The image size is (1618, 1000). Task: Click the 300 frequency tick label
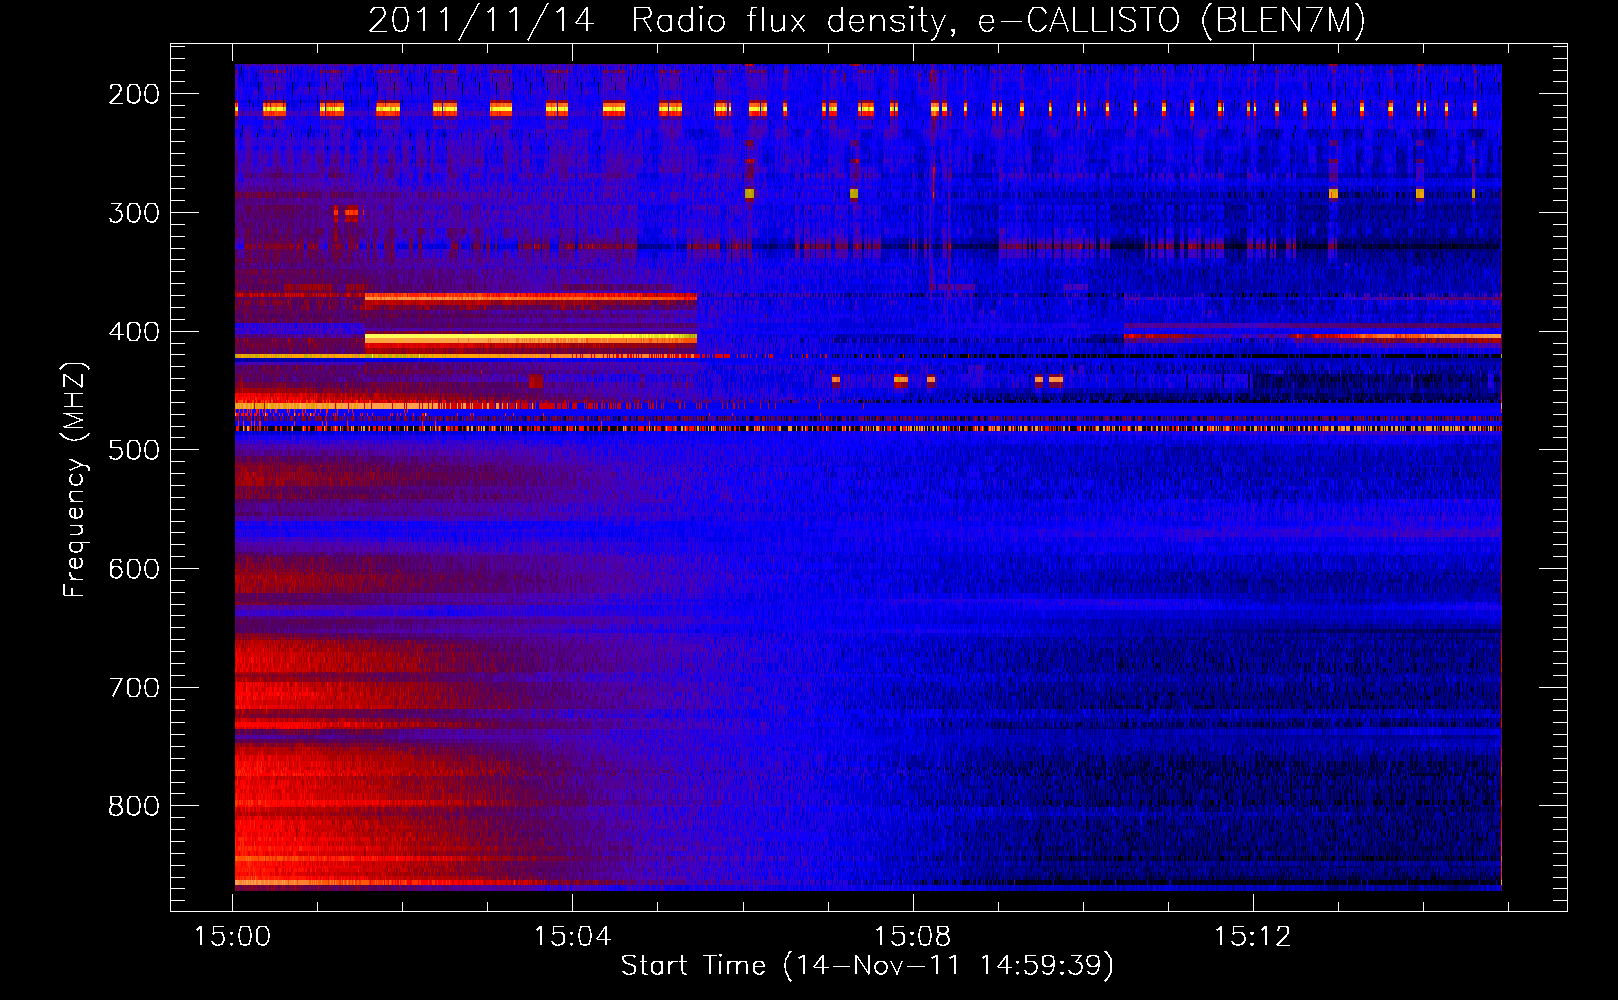[x=134, y=213]
